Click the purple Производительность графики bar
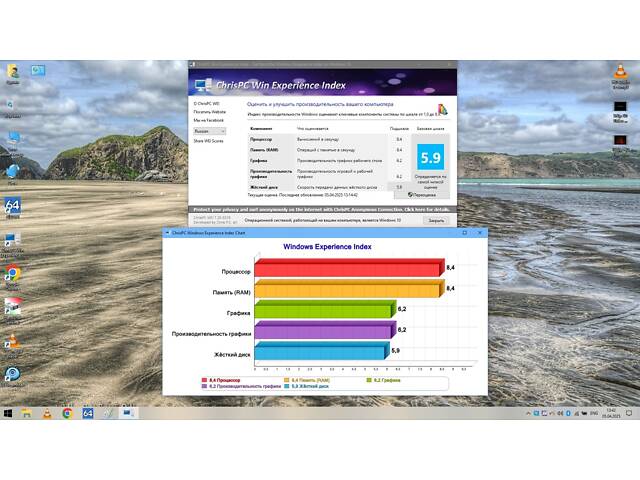Screen dimensions: 640x480 (325, 330)
